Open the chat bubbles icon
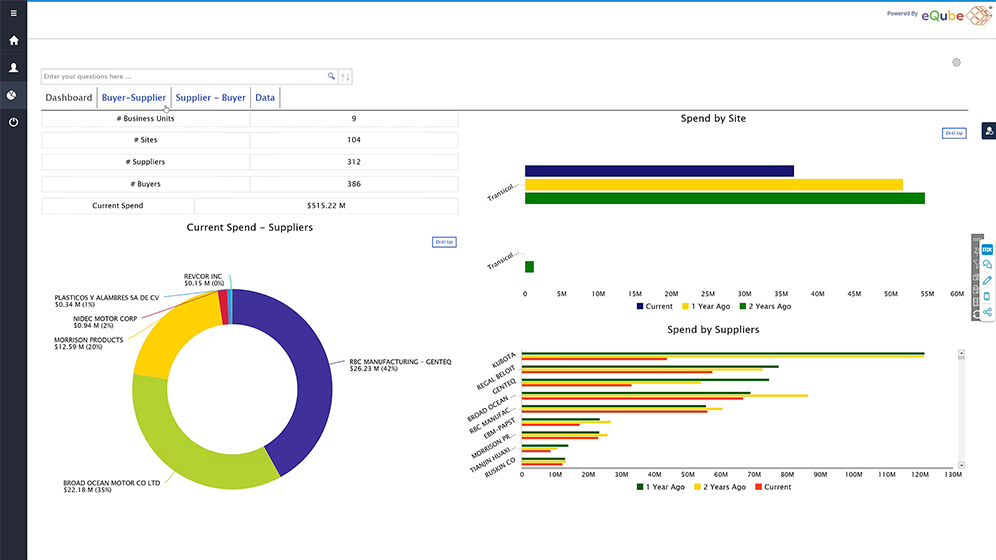 coord(987,265)
